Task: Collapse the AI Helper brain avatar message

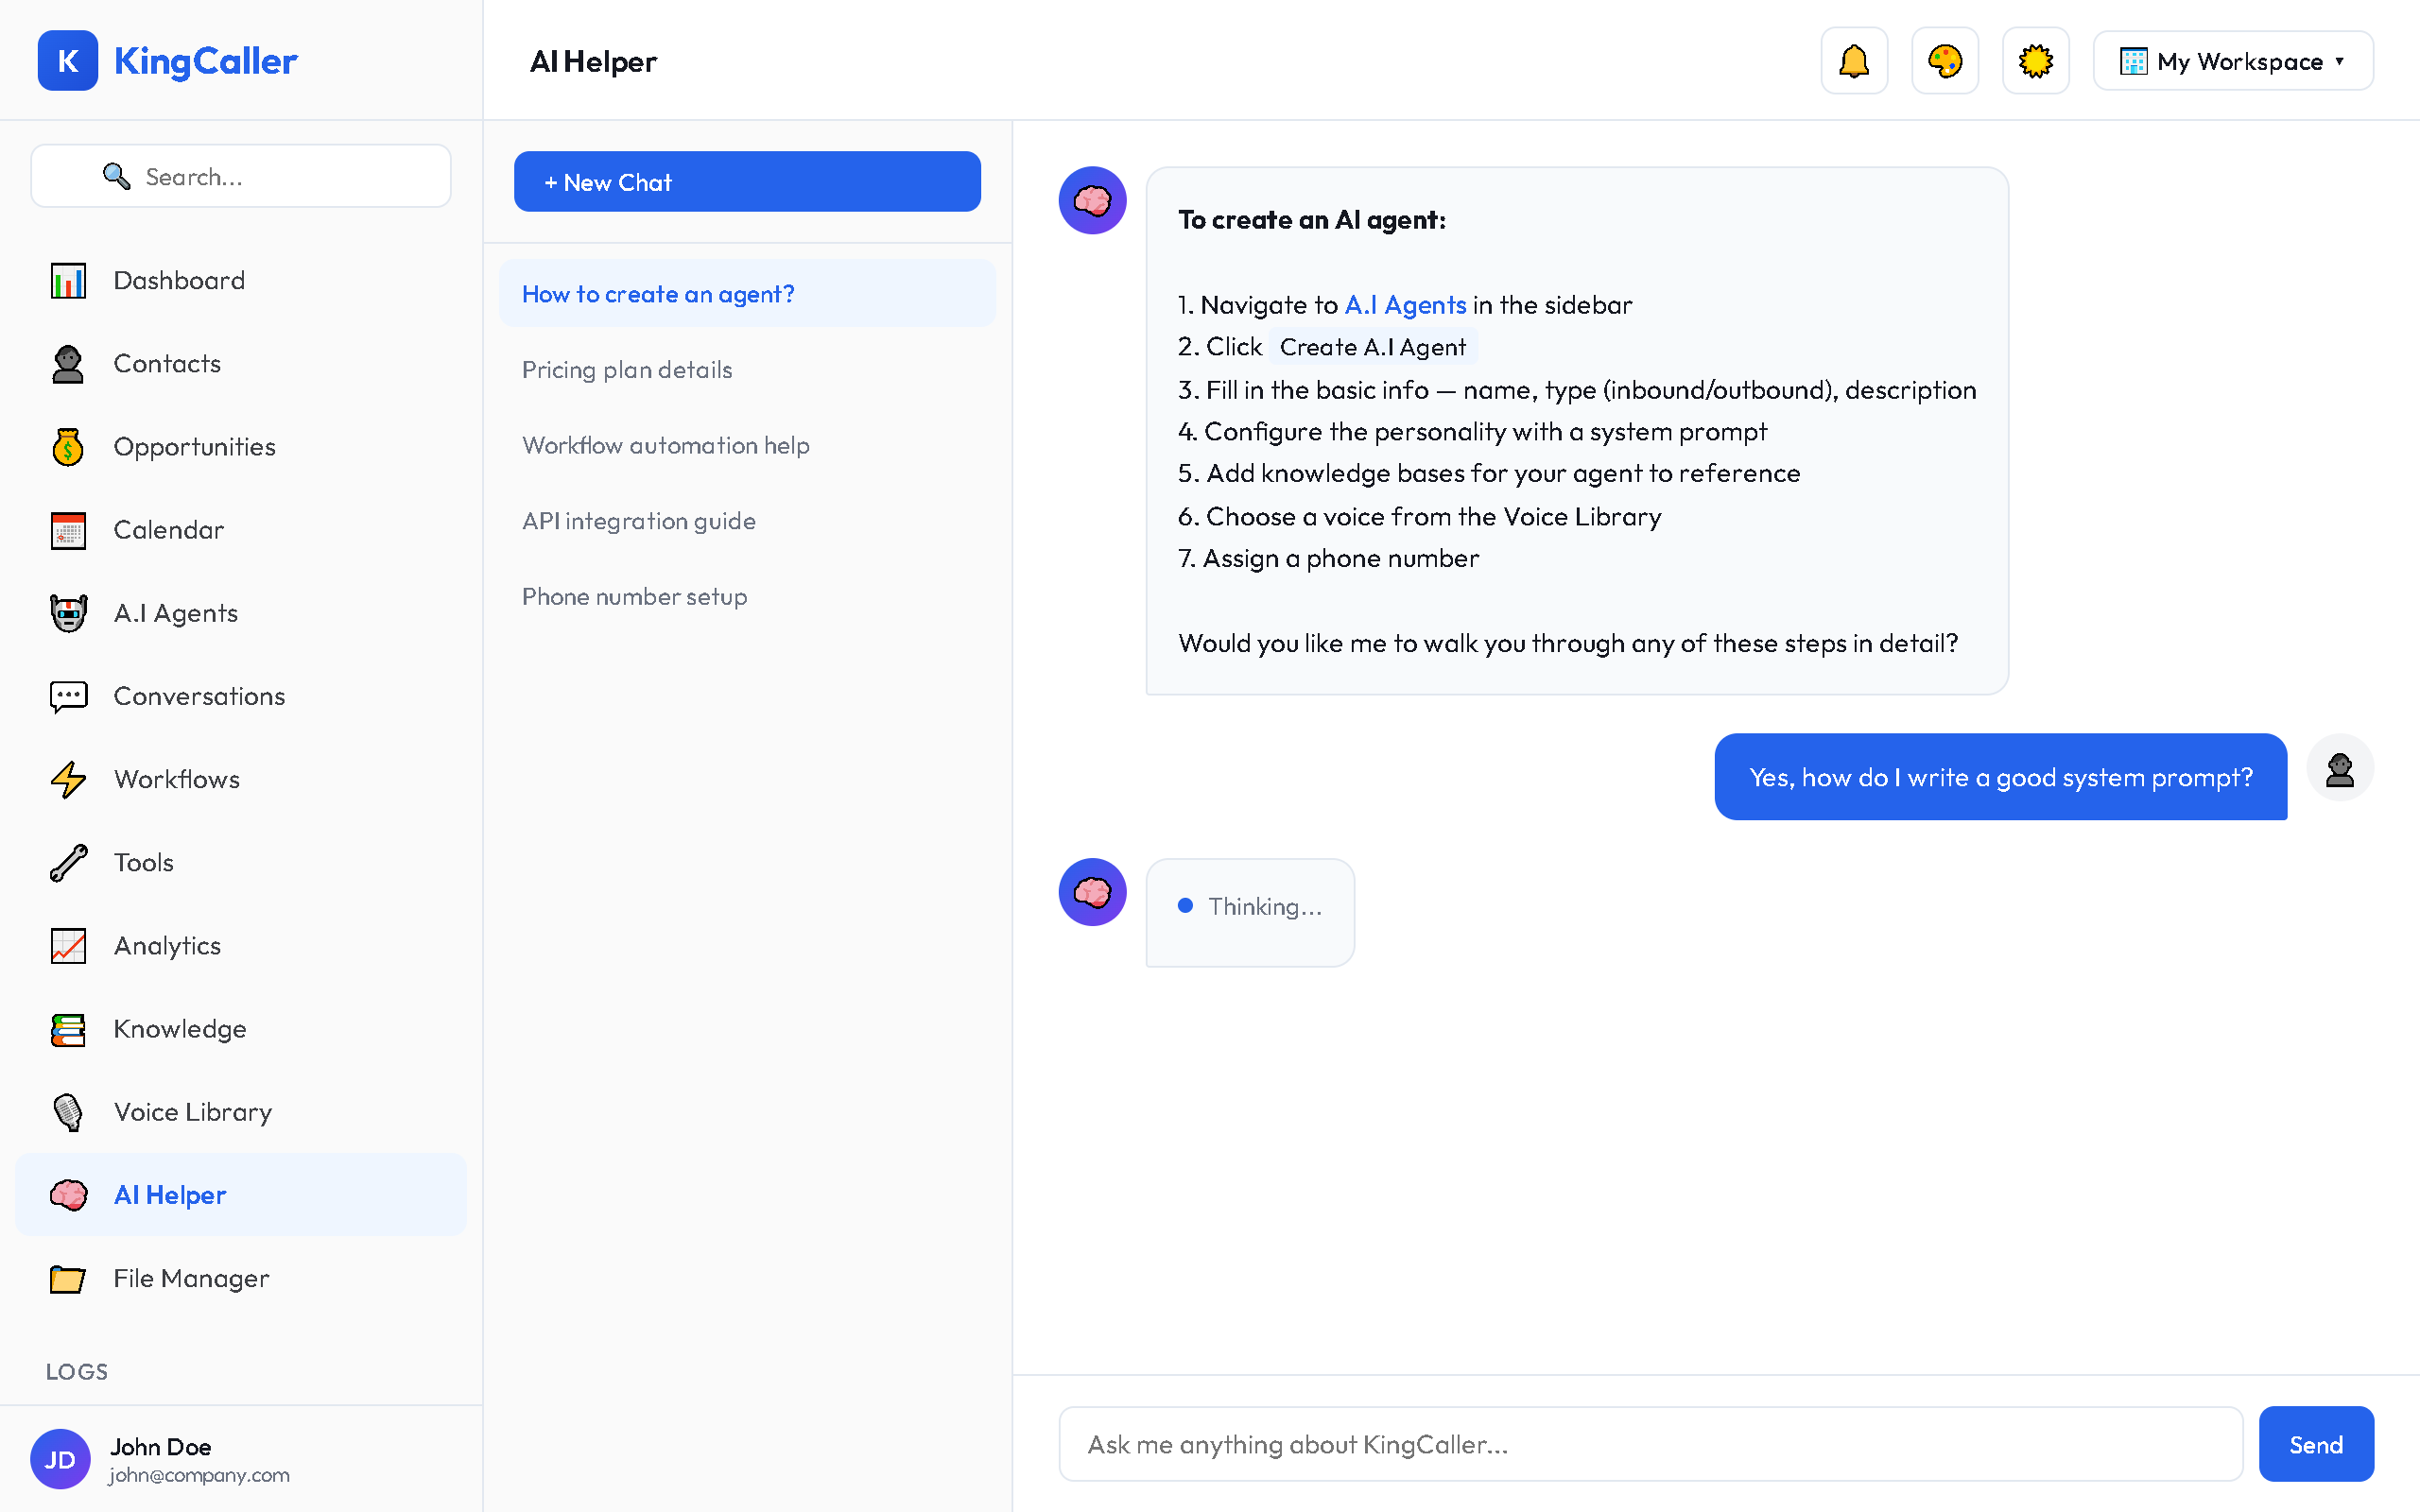Action: click(1092, 200)
